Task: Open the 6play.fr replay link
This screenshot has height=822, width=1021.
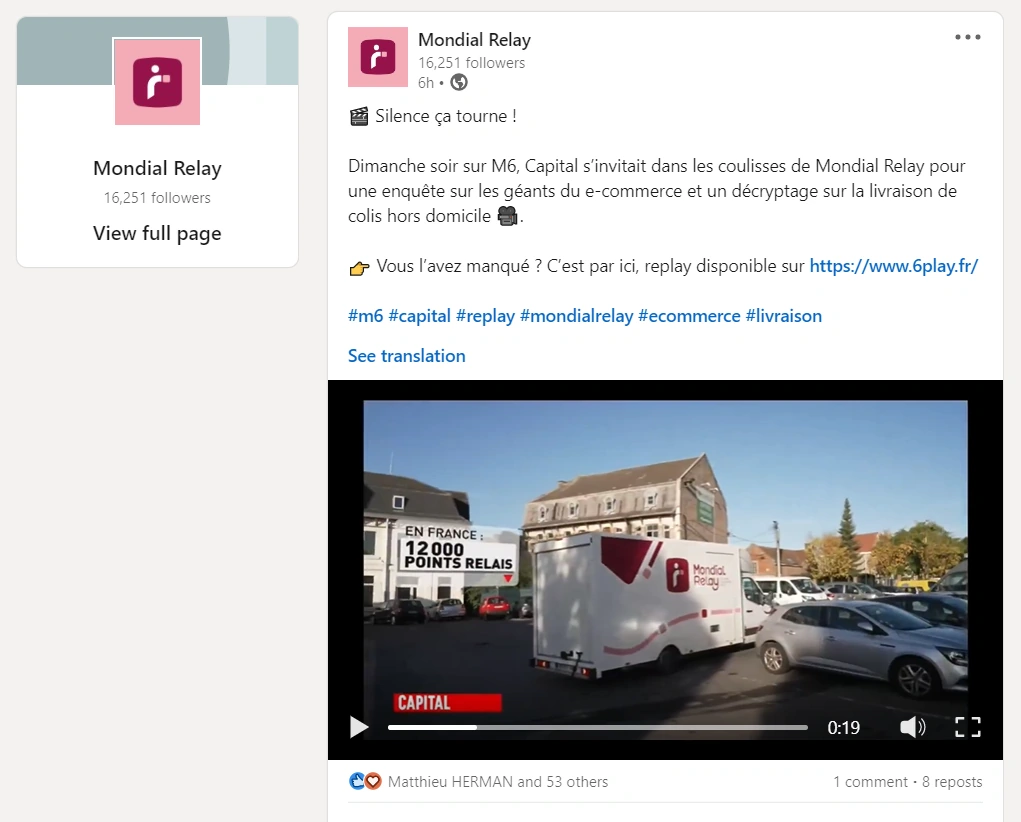Action: tap(893, 266)
